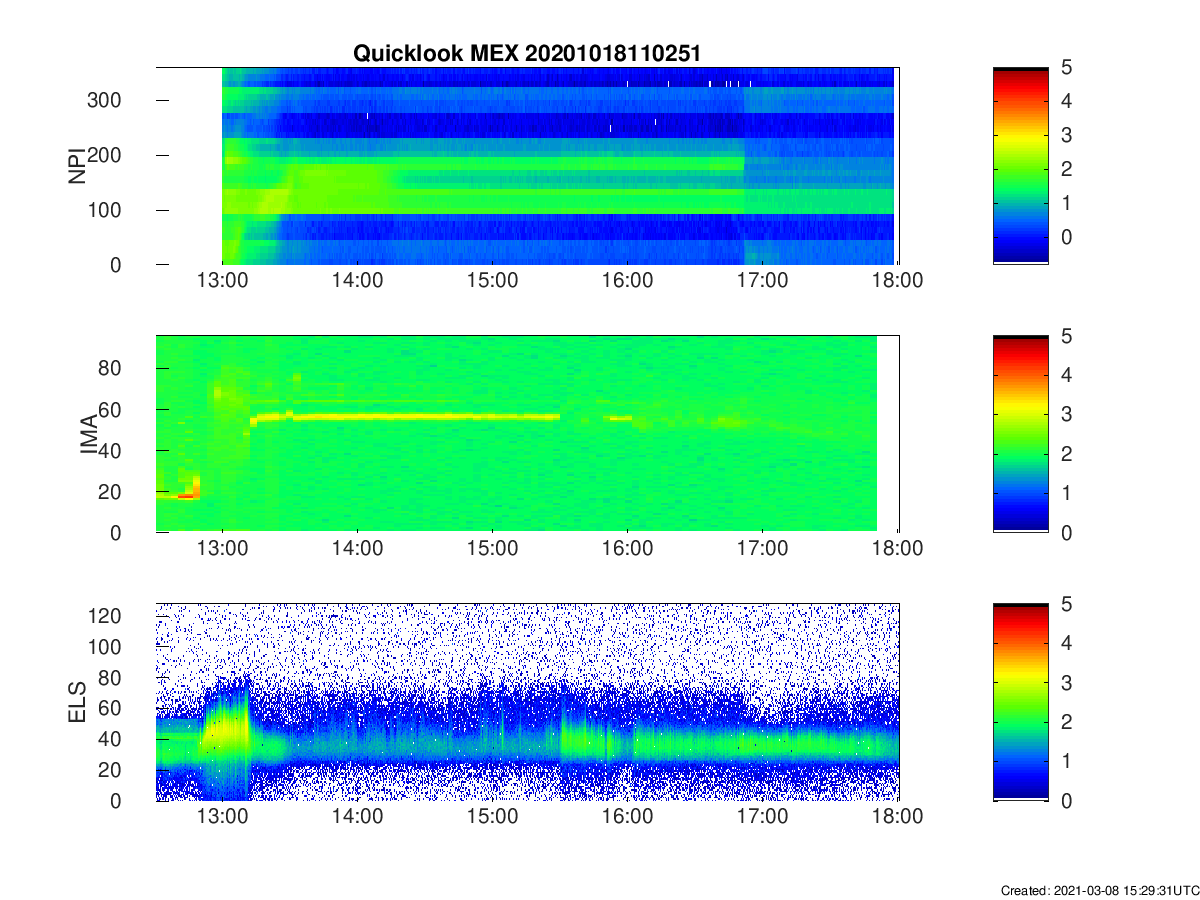This screenshot has width=1200, height=900.
Task: Click '17:00' under the NPI panel
Action: click(762, 281)
